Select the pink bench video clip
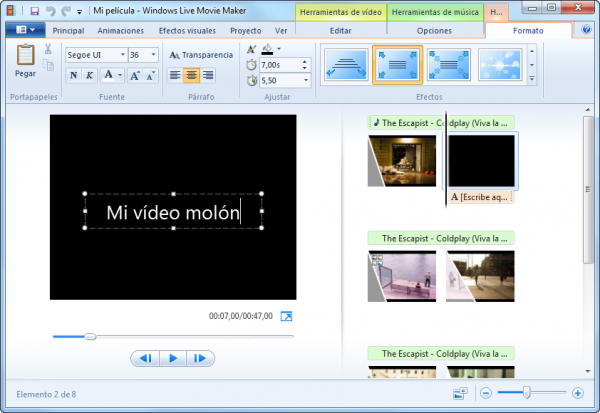The height and width of the screenshot is (413, 600). tap(402, 276)
